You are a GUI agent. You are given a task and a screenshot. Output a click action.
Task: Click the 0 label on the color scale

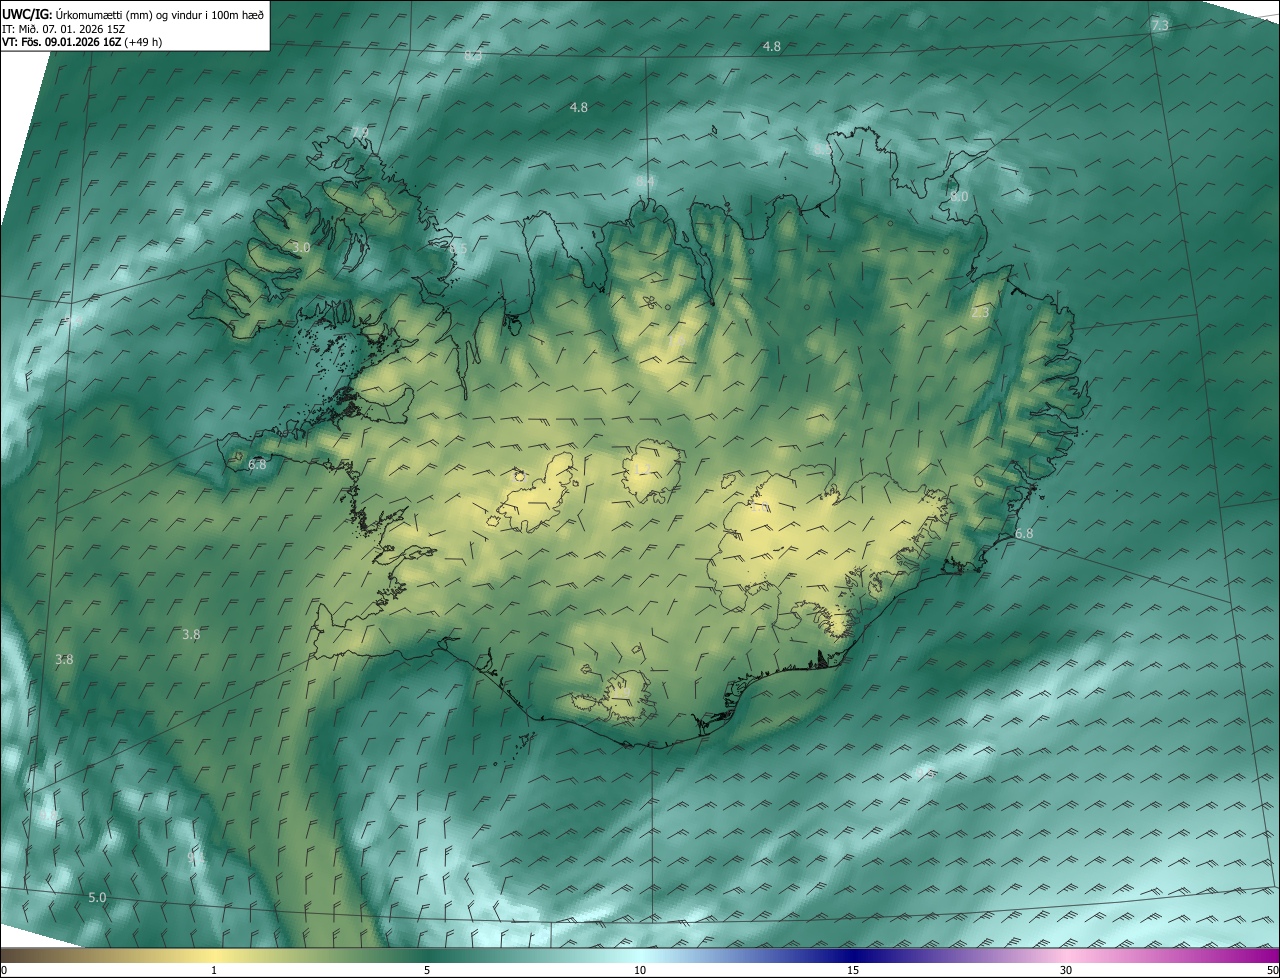(x=4, y=970)
